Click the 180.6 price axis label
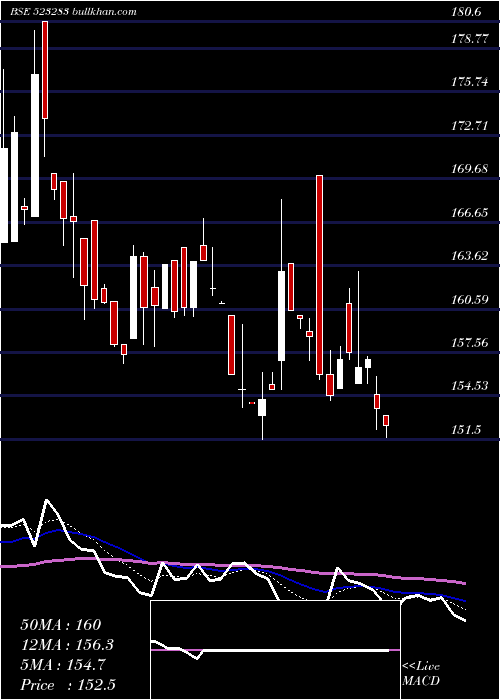This screenshot has width=500, height=700. (467, 12)
